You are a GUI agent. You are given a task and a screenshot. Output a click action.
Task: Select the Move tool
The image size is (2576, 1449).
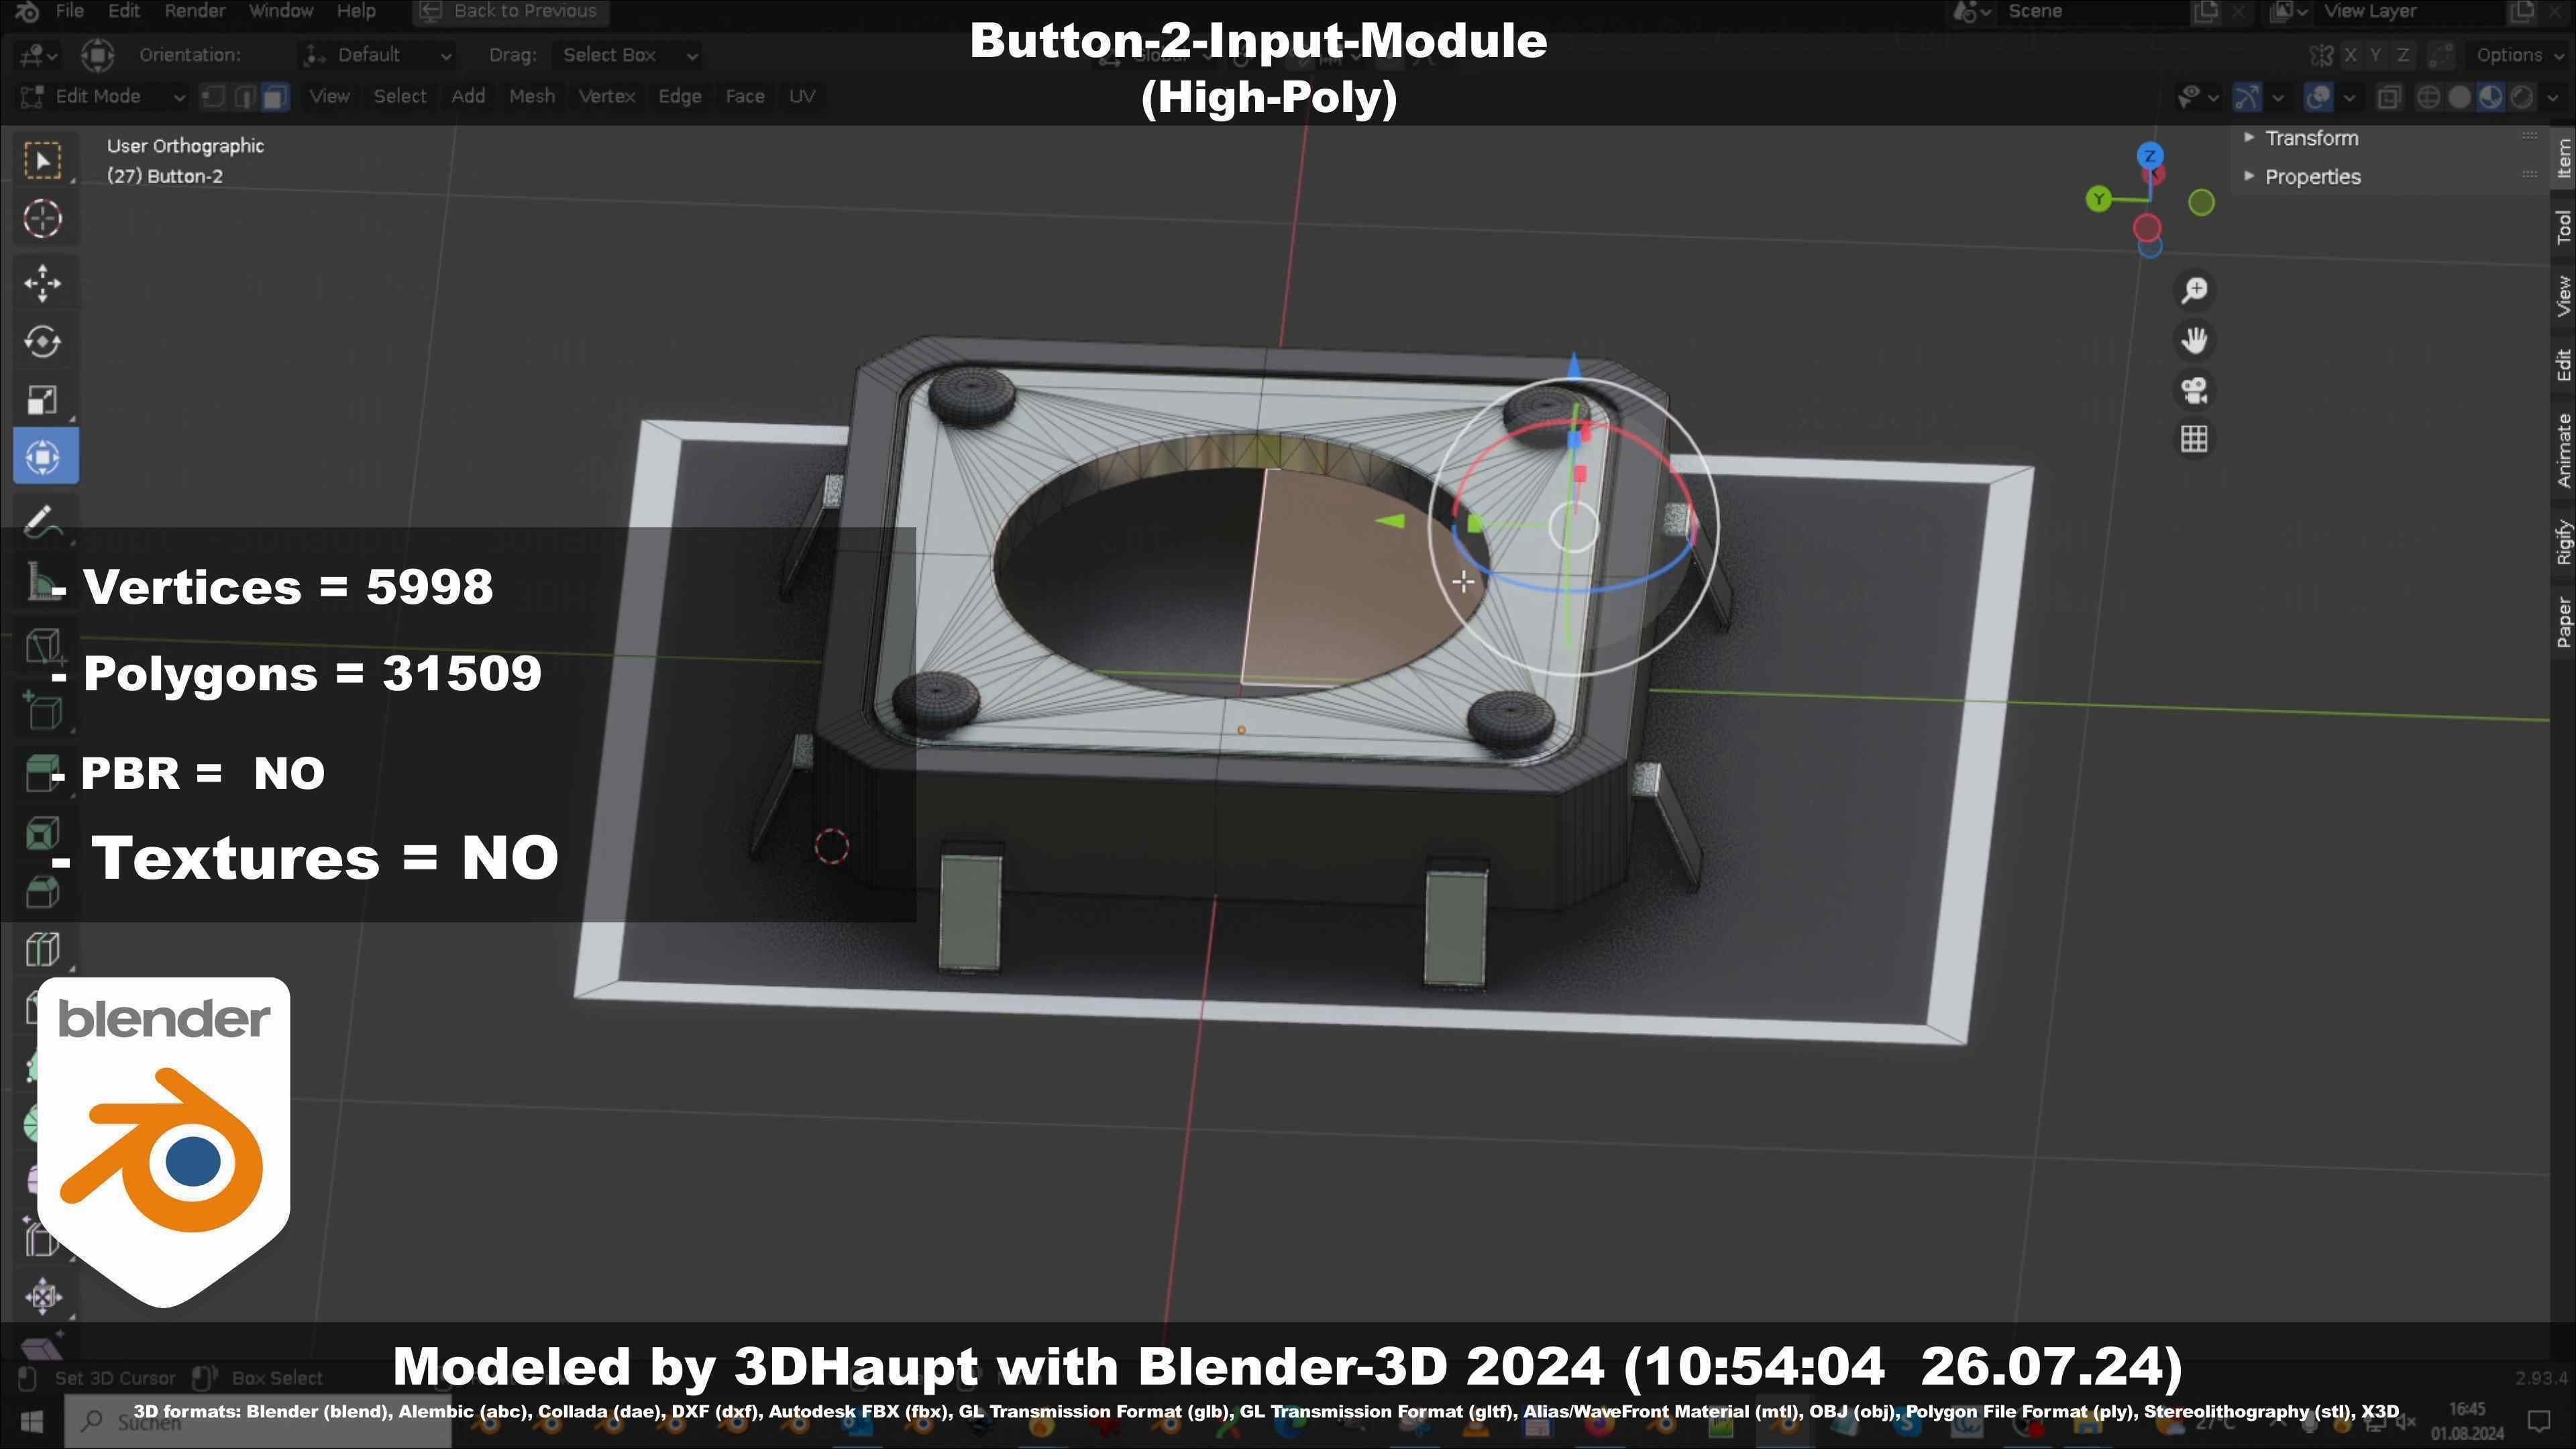click(43, 283)
